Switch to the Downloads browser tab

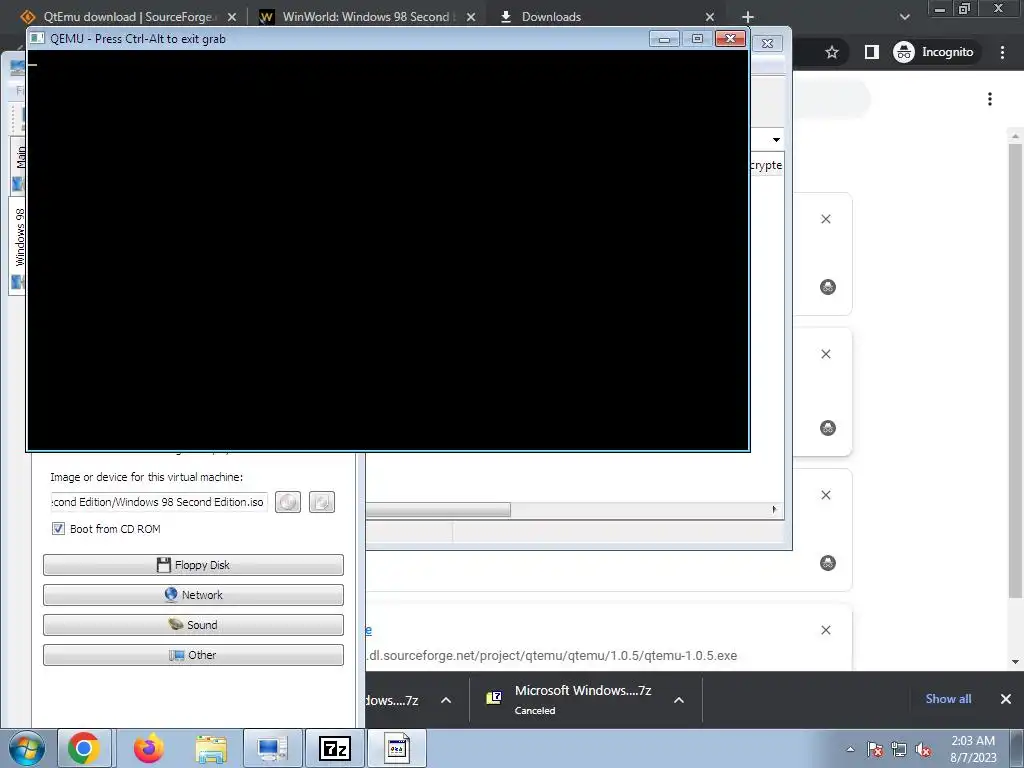point(551,17)
